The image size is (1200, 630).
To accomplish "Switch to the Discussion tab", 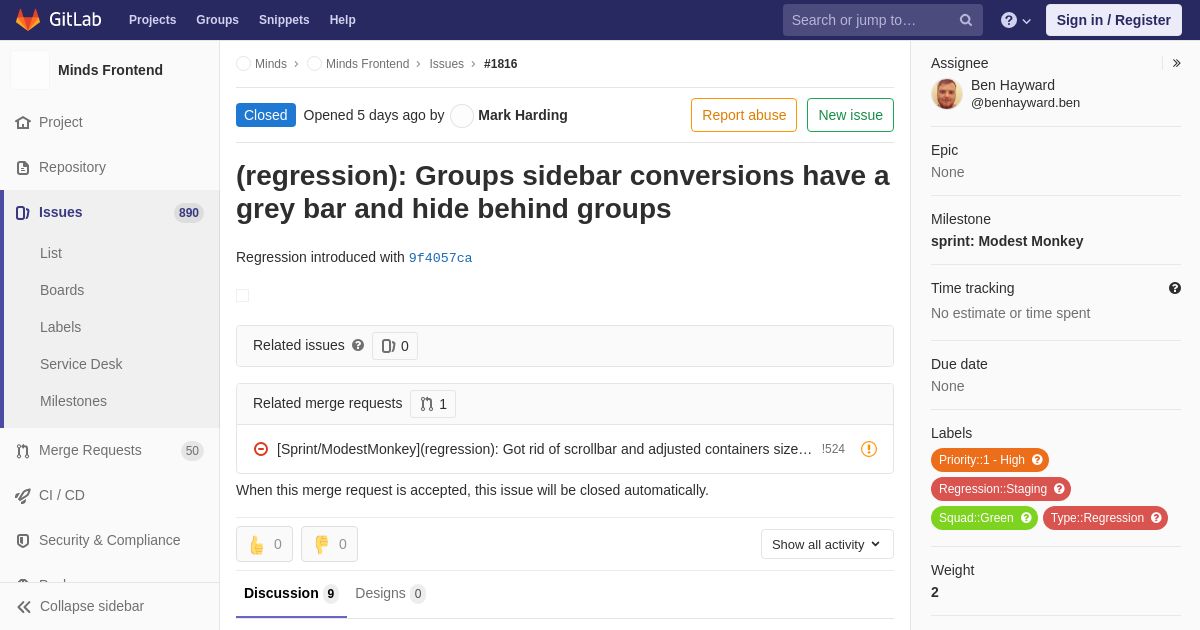I will point(291,593).
